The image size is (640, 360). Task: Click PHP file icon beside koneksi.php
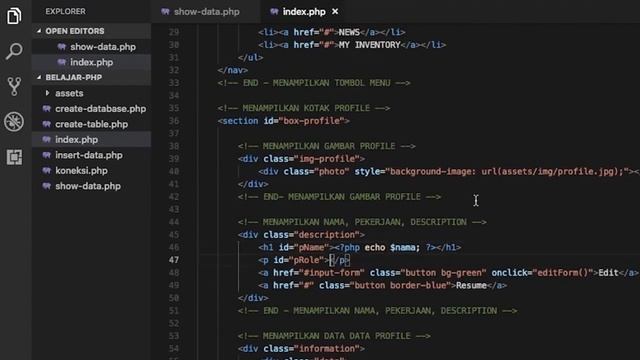(47, 171)
